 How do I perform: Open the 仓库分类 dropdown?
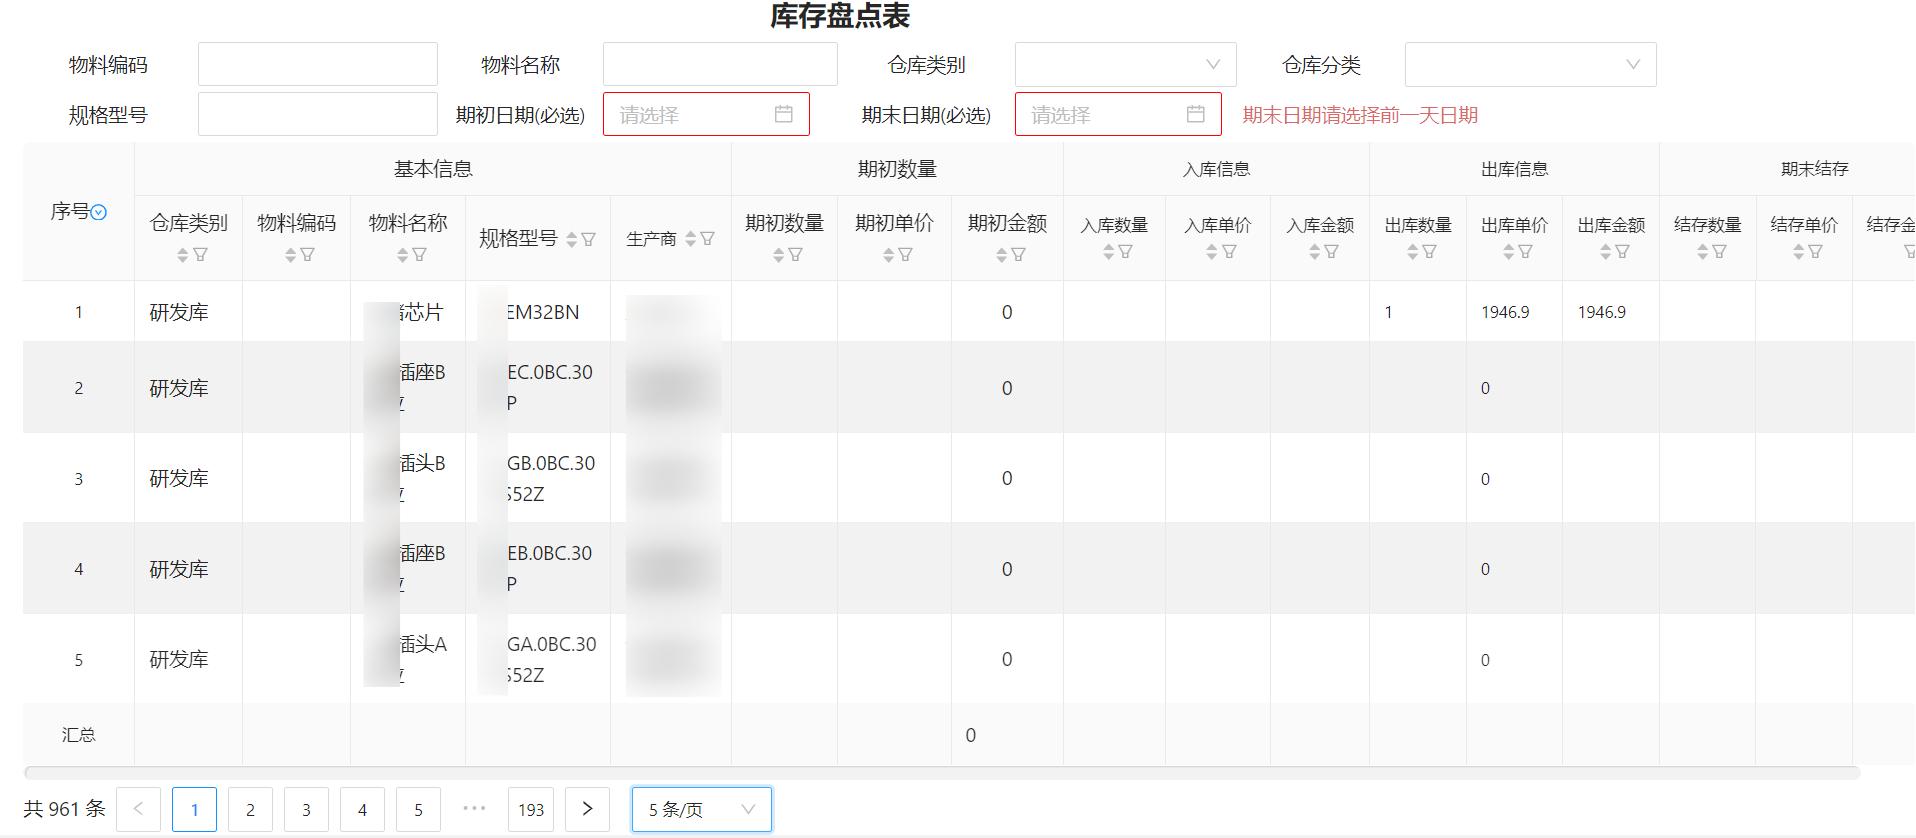[1530, 64]
